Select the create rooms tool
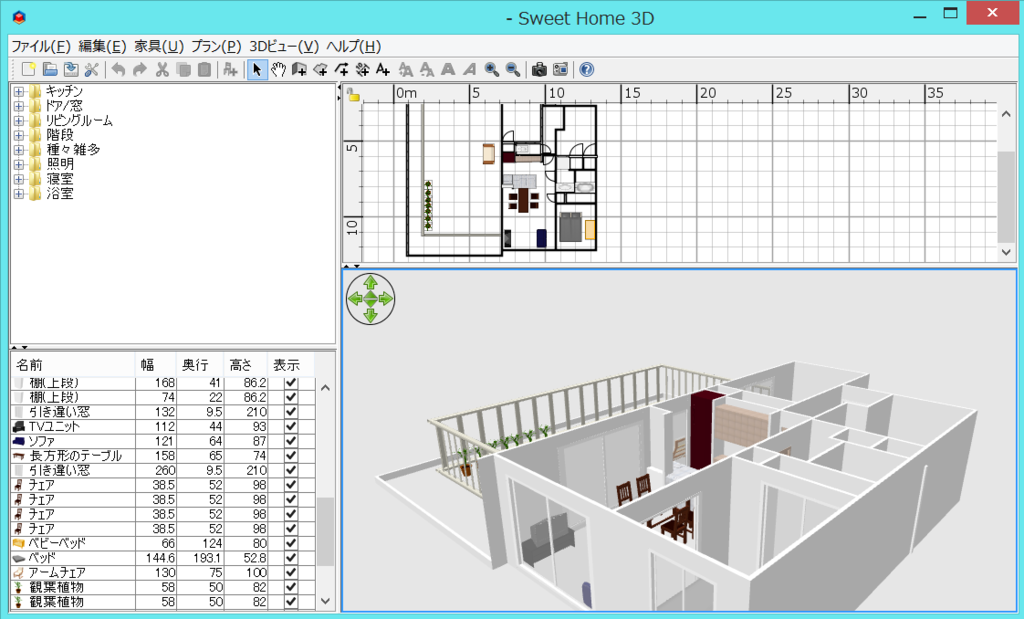The width and height of the screenshot is (1024, 619). click(320, 69)
